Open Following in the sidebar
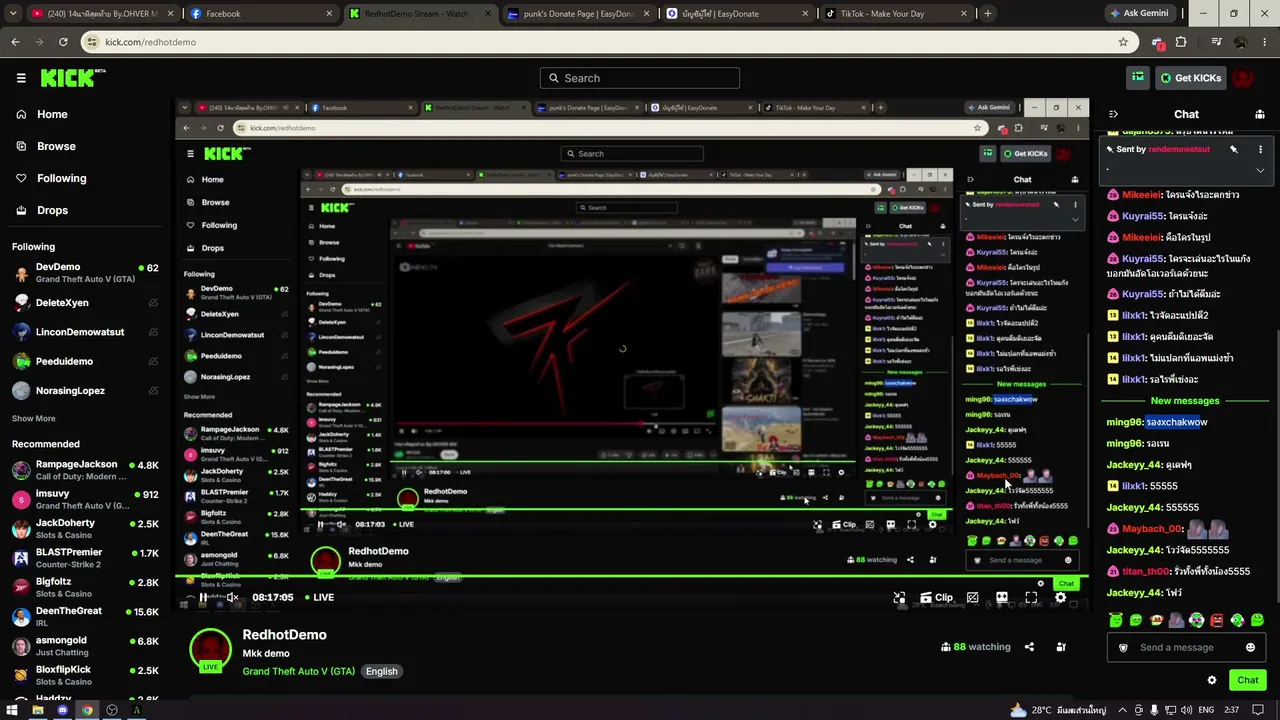1280x720 pixels. pos(61,178)
